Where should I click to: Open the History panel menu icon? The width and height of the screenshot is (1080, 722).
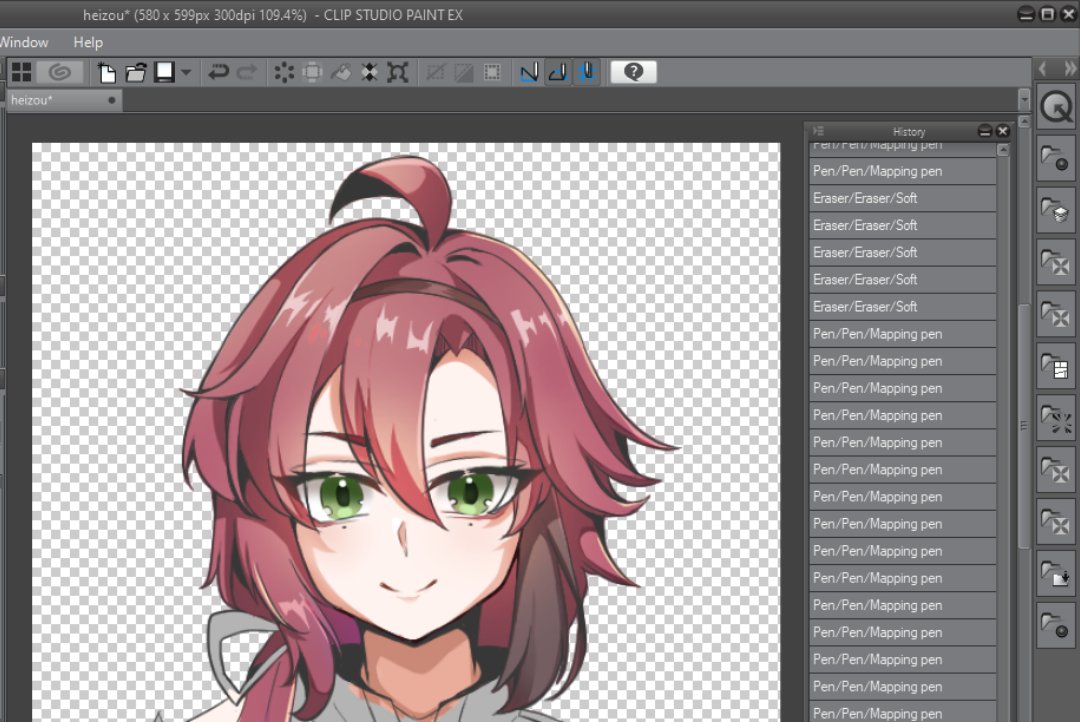(x=818, y=131)
